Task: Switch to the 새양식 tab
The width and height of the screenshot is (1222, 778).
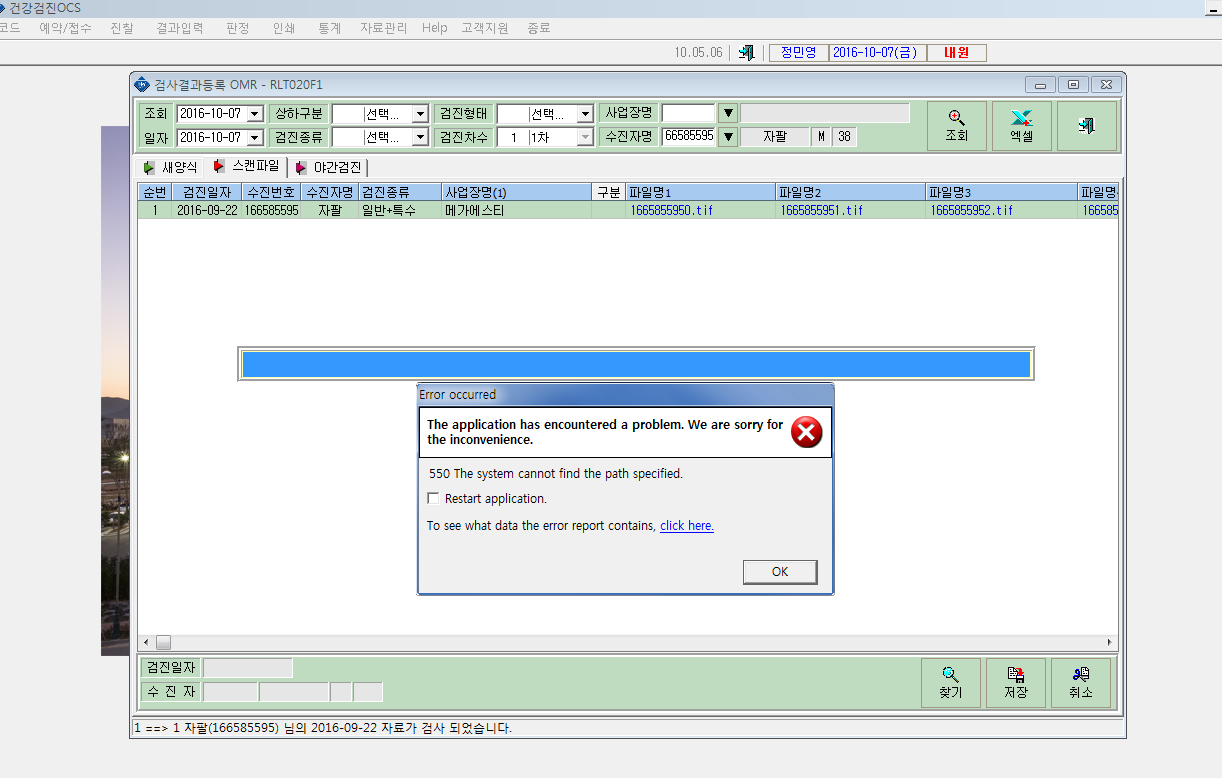Action: point(171,167)
